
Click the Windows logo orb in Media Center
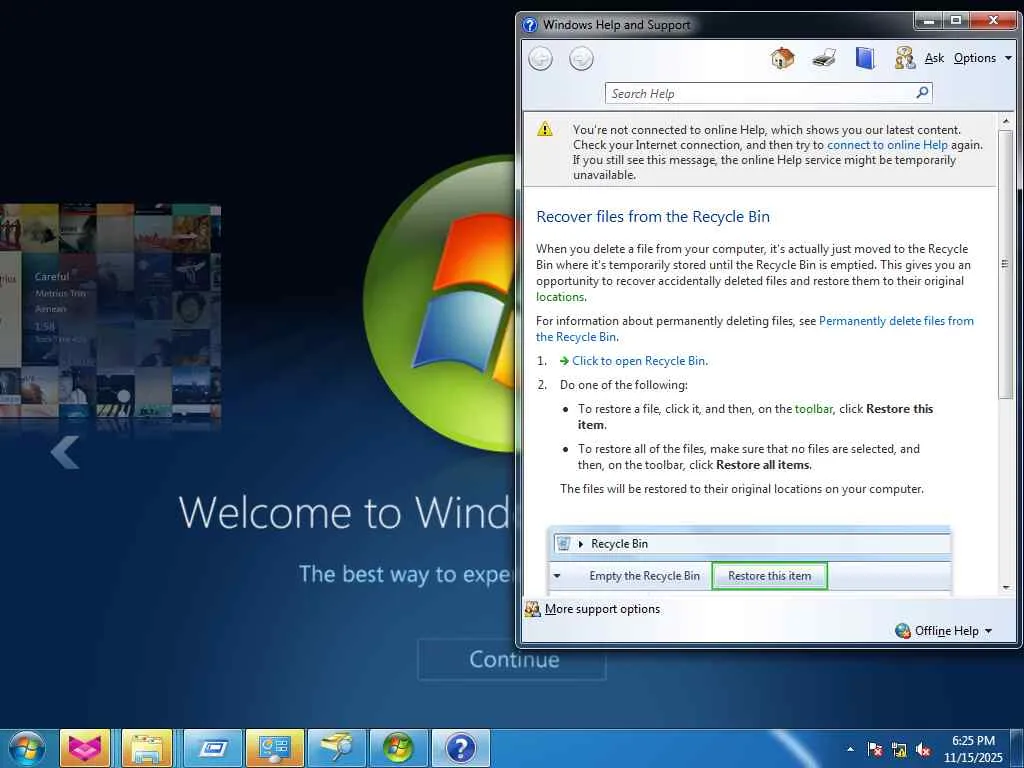coord(440,303)
